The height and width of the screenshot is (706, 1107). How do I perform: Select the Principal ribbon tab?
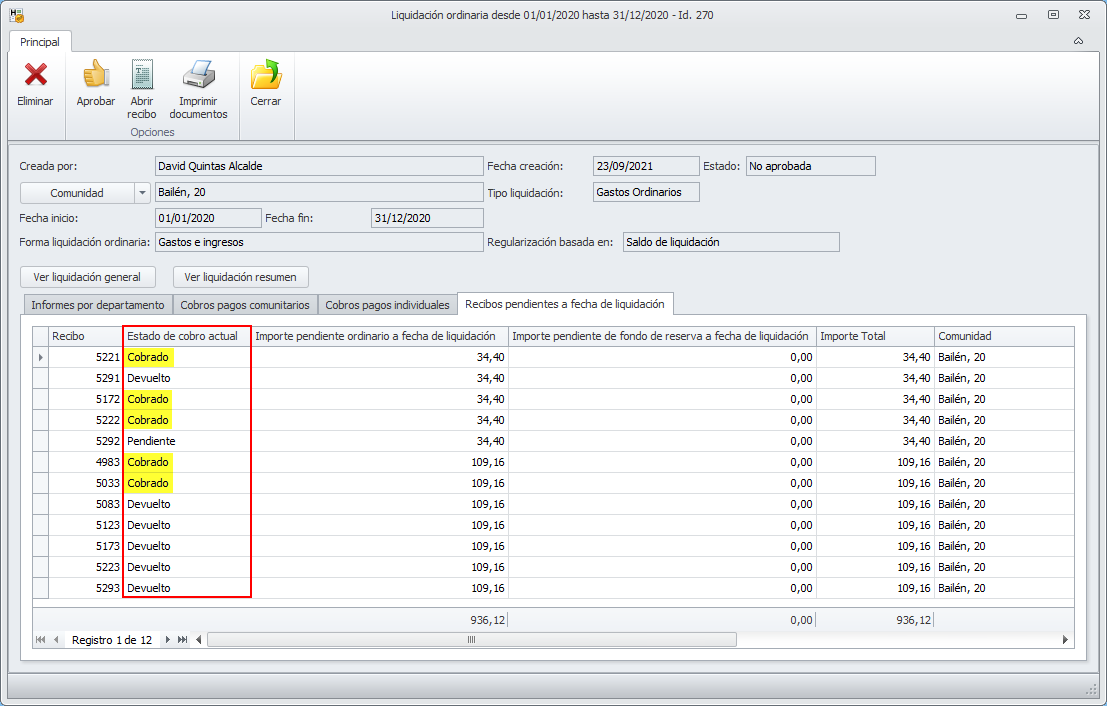(40, 42)
